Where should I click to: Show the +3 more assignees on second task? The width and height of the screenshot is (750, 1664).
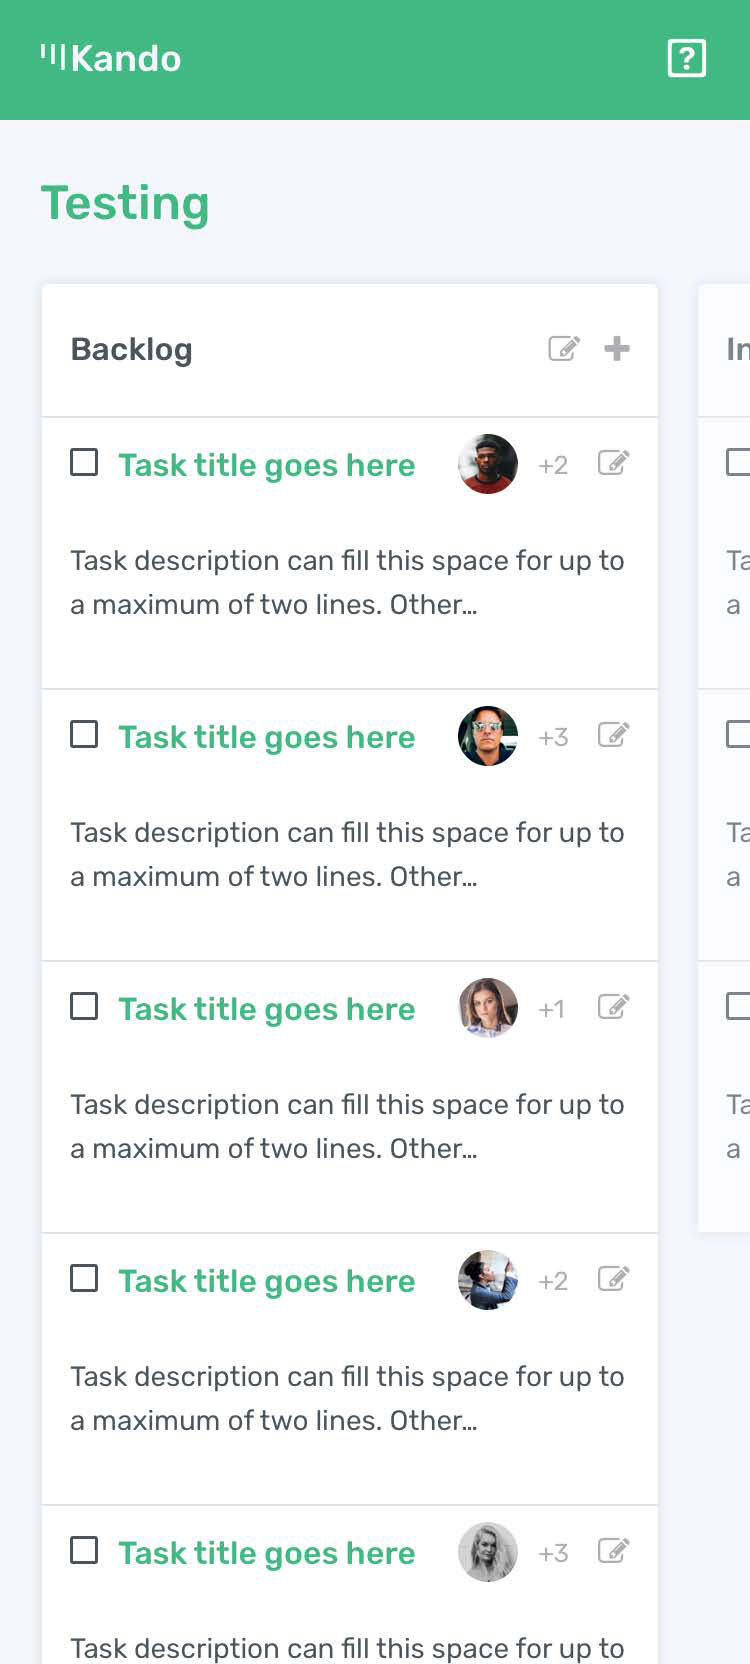[x=553, y=737]
